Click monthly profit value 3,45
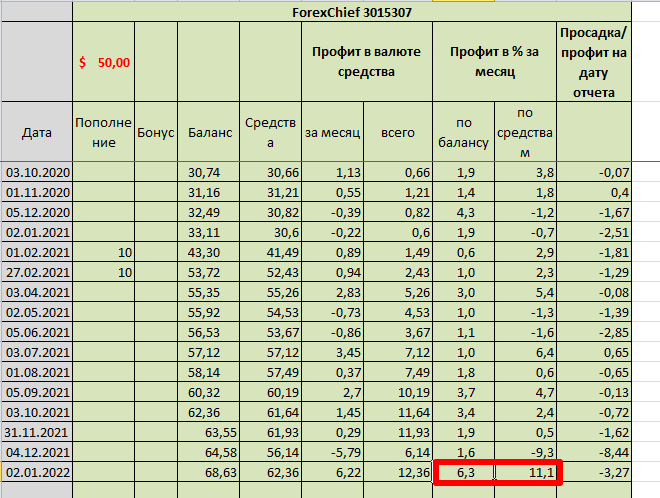 point(333,352)
